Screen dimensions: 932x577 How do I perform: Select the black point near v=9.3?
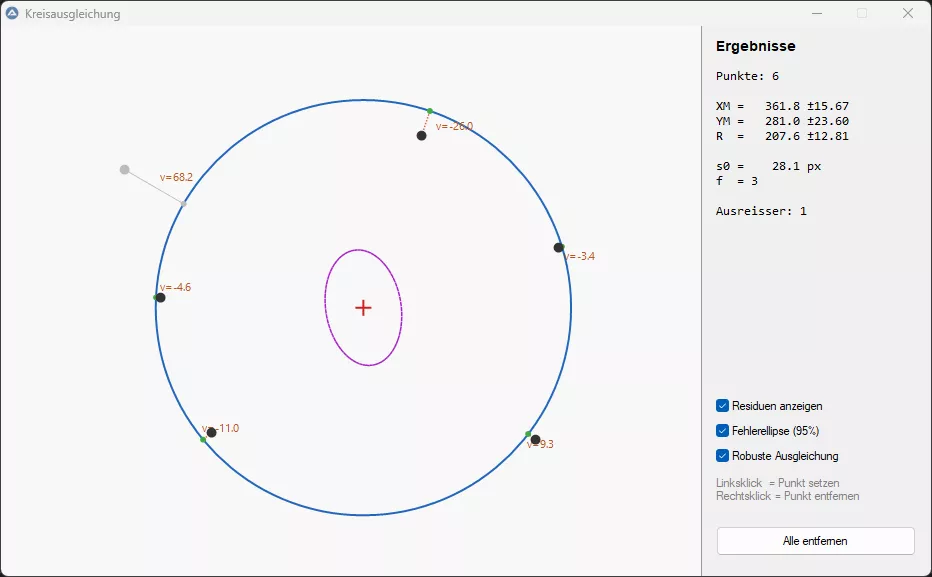(535, 440)
